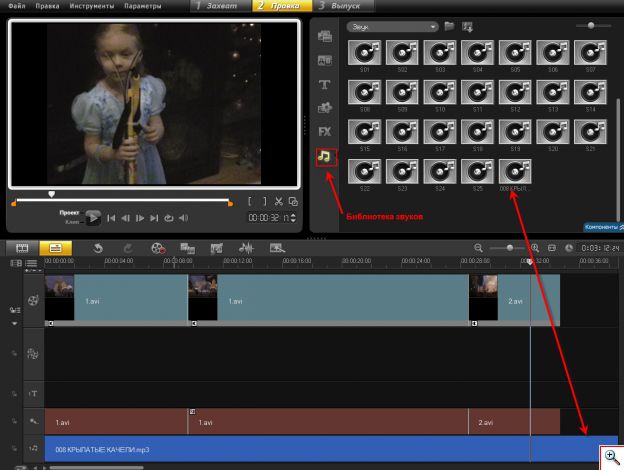
Task: Switch to step 3 Выпуск tab
Action: (x=343, y=6)
